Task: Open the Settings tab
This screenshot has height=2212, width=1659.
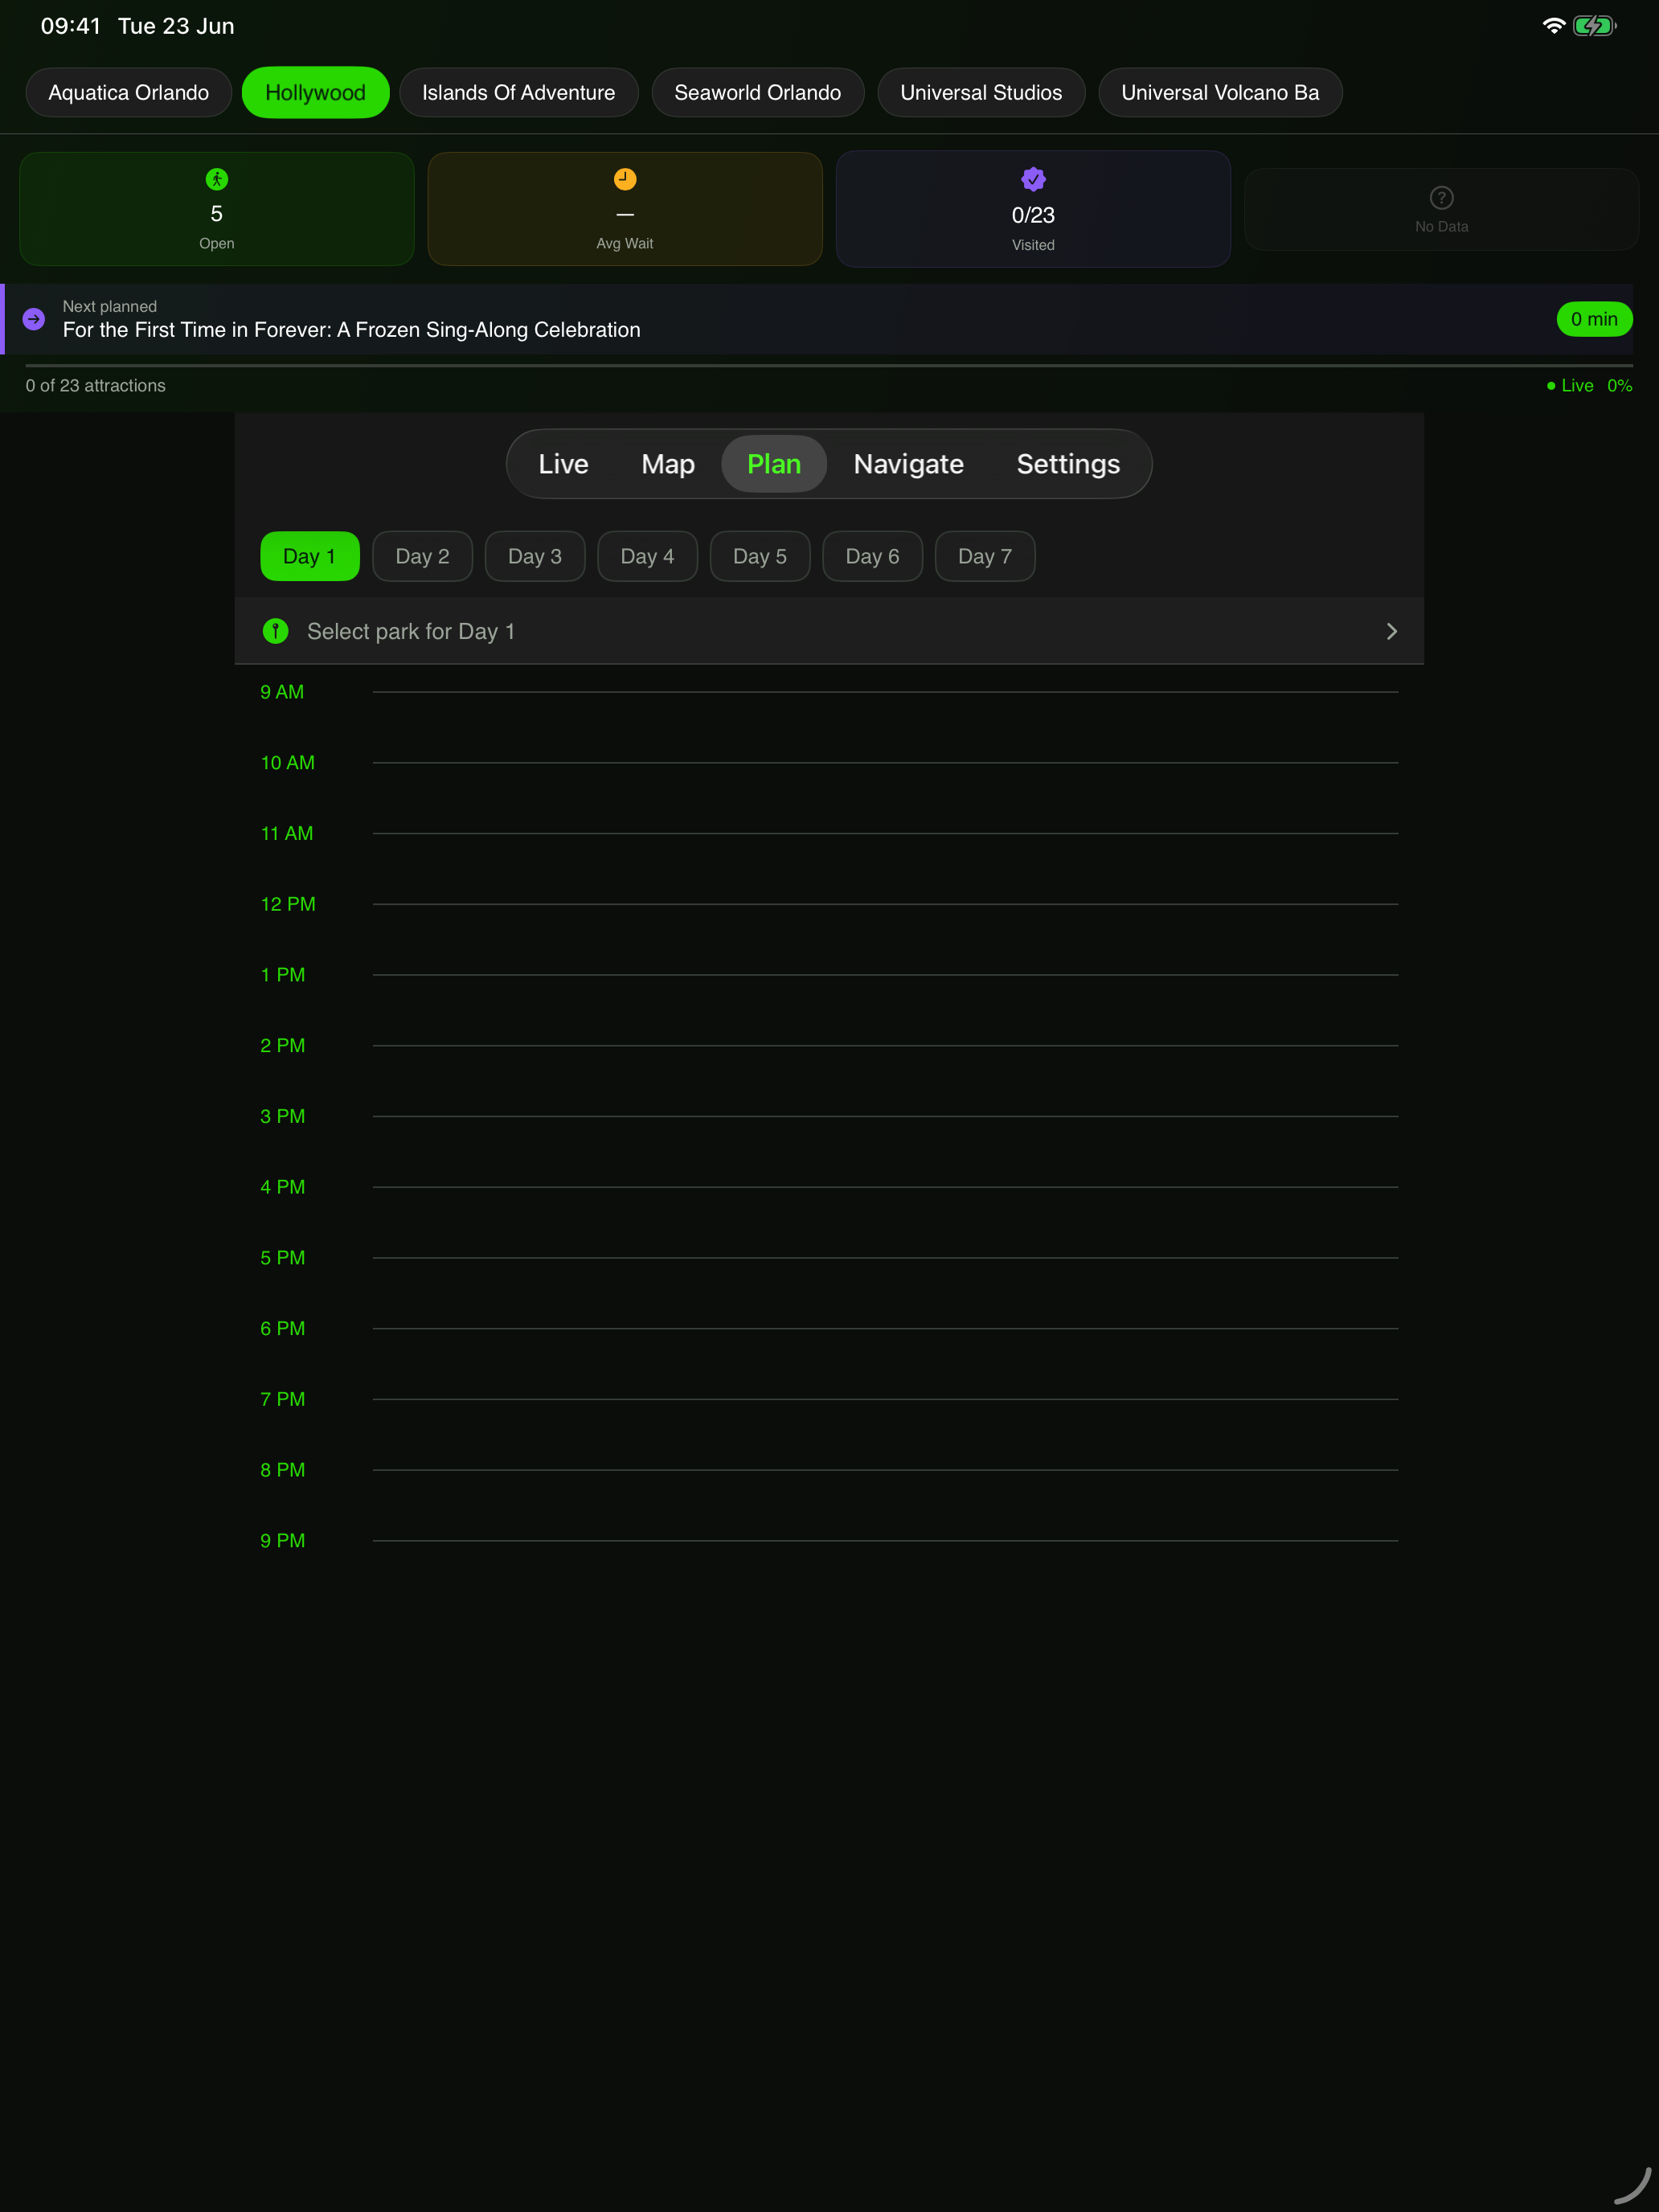Action: pyautogui.click(x=1068, y=464)
